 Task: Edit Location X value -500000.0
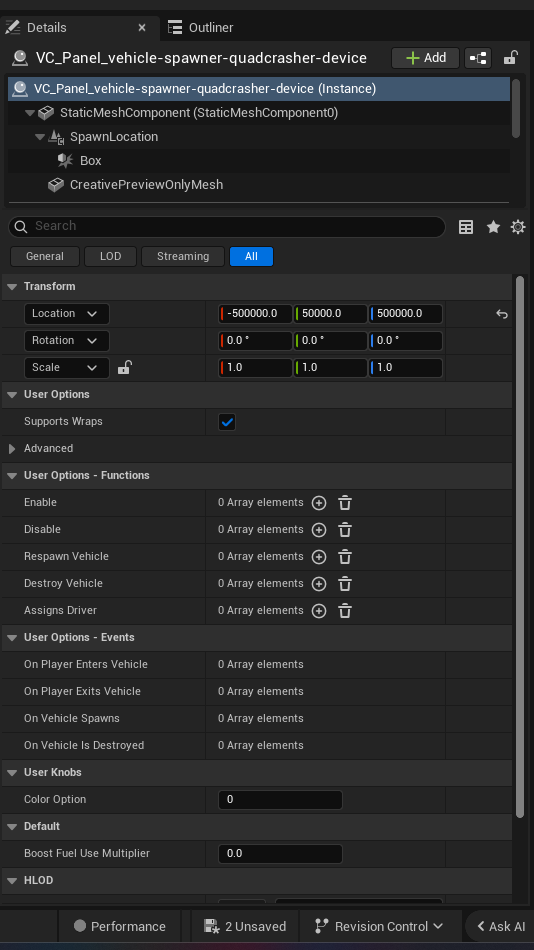255,314
